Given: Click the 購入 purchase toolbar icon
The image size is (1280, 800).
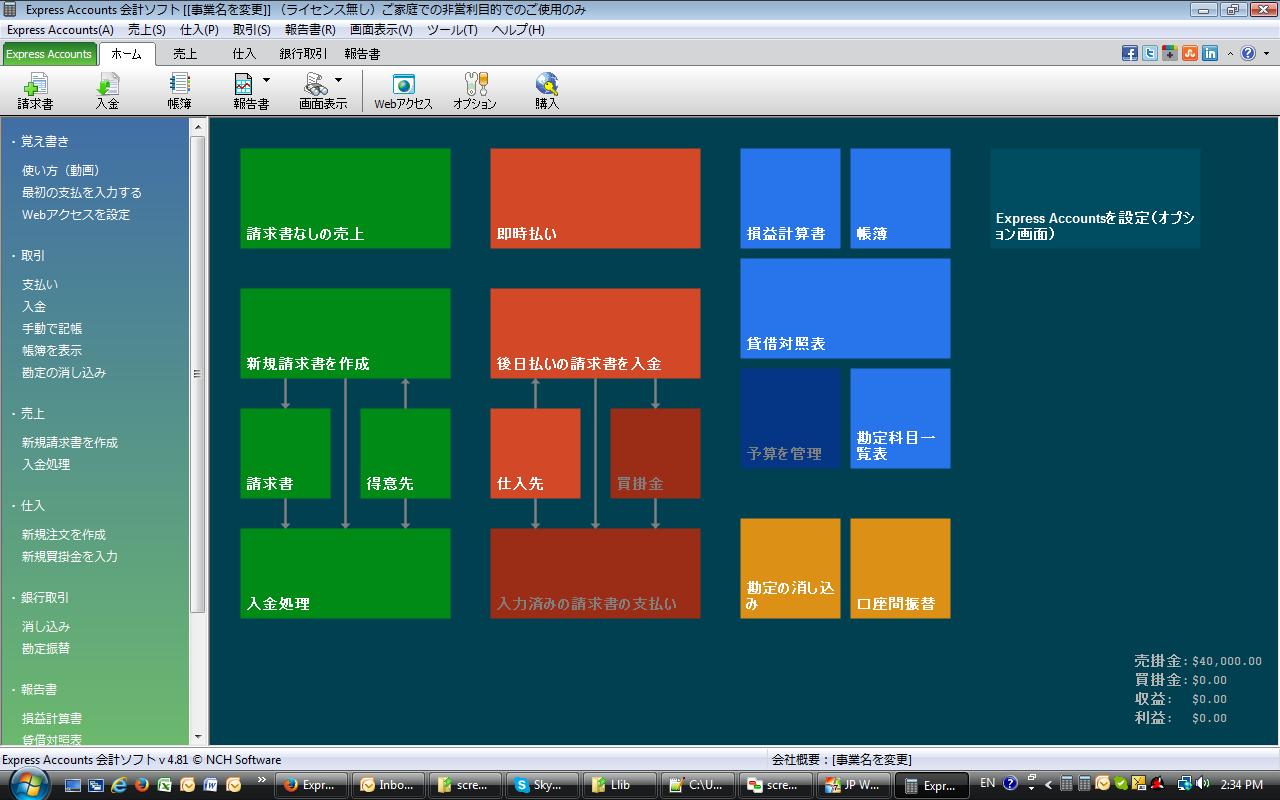Looking at the screenshot, I should 547,91.
